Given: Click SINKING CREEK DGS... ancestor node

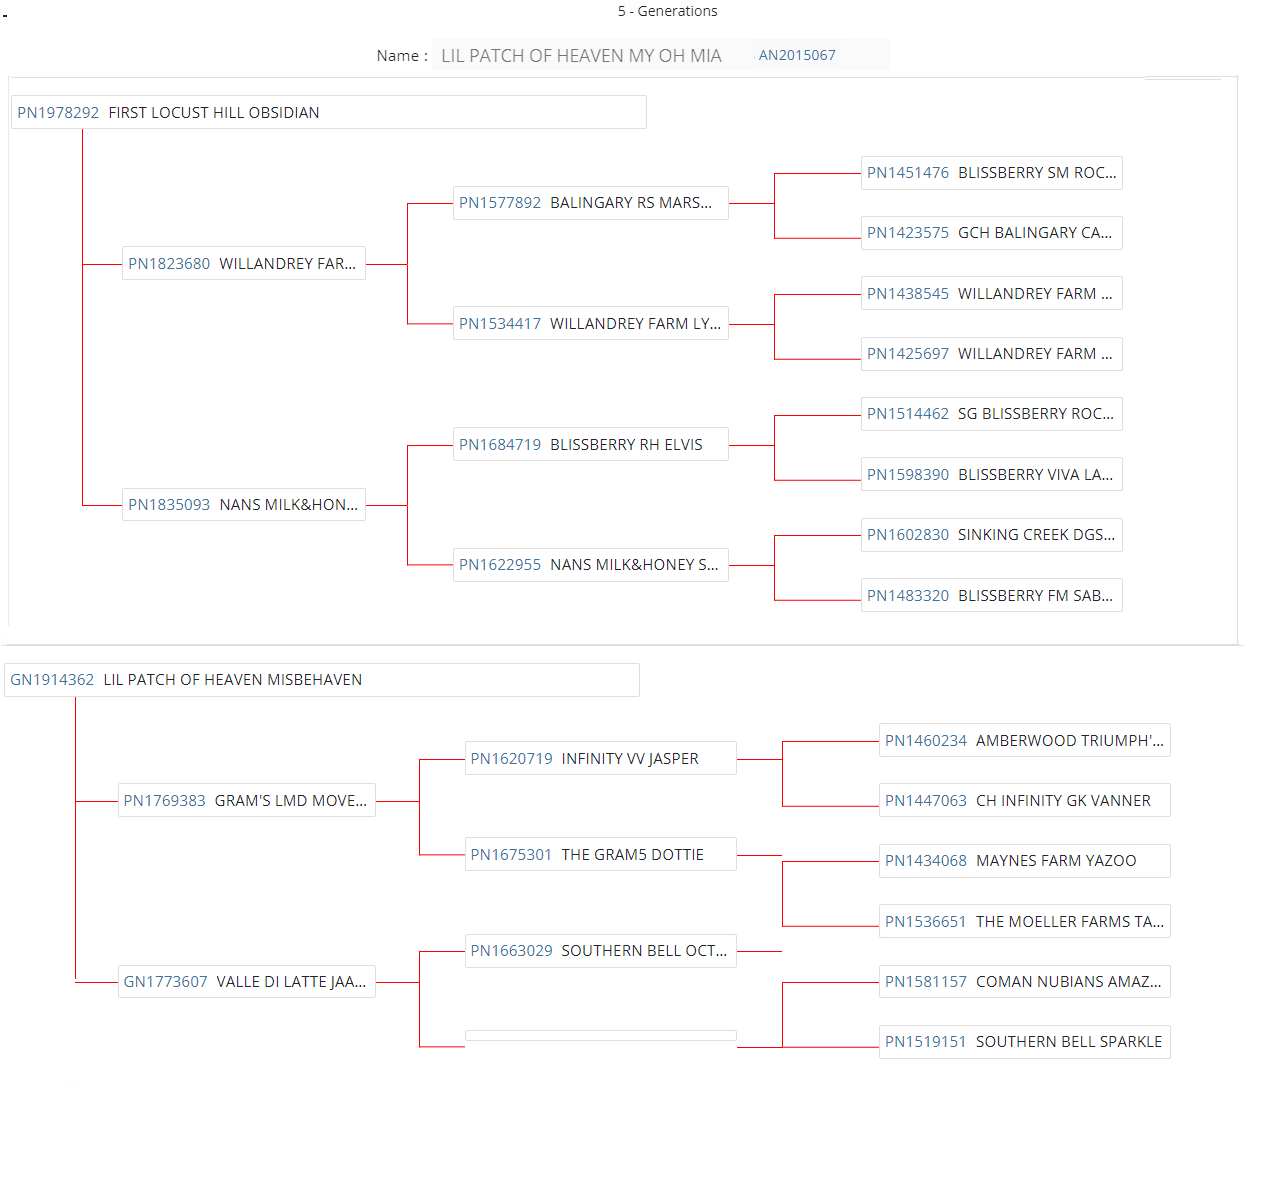Looking at the screenshot, I should point(1036,535).
